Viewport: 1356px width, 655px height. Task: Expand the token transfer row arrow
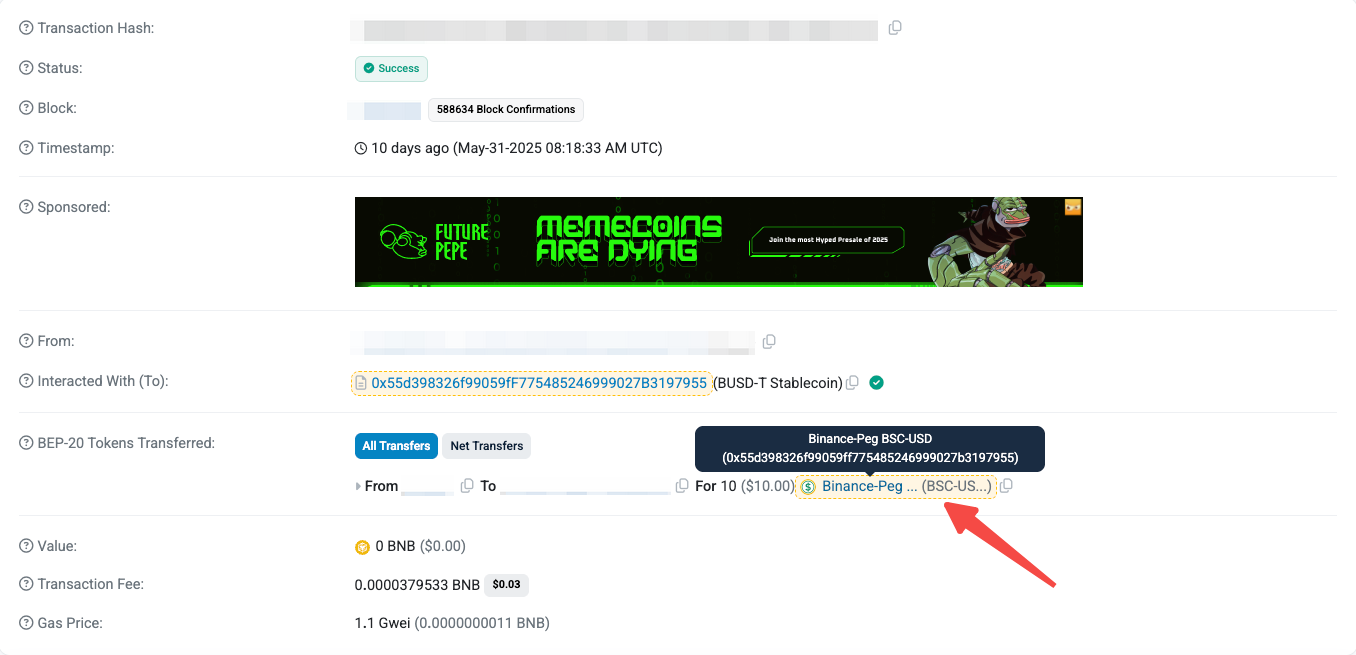click(358, 486)
